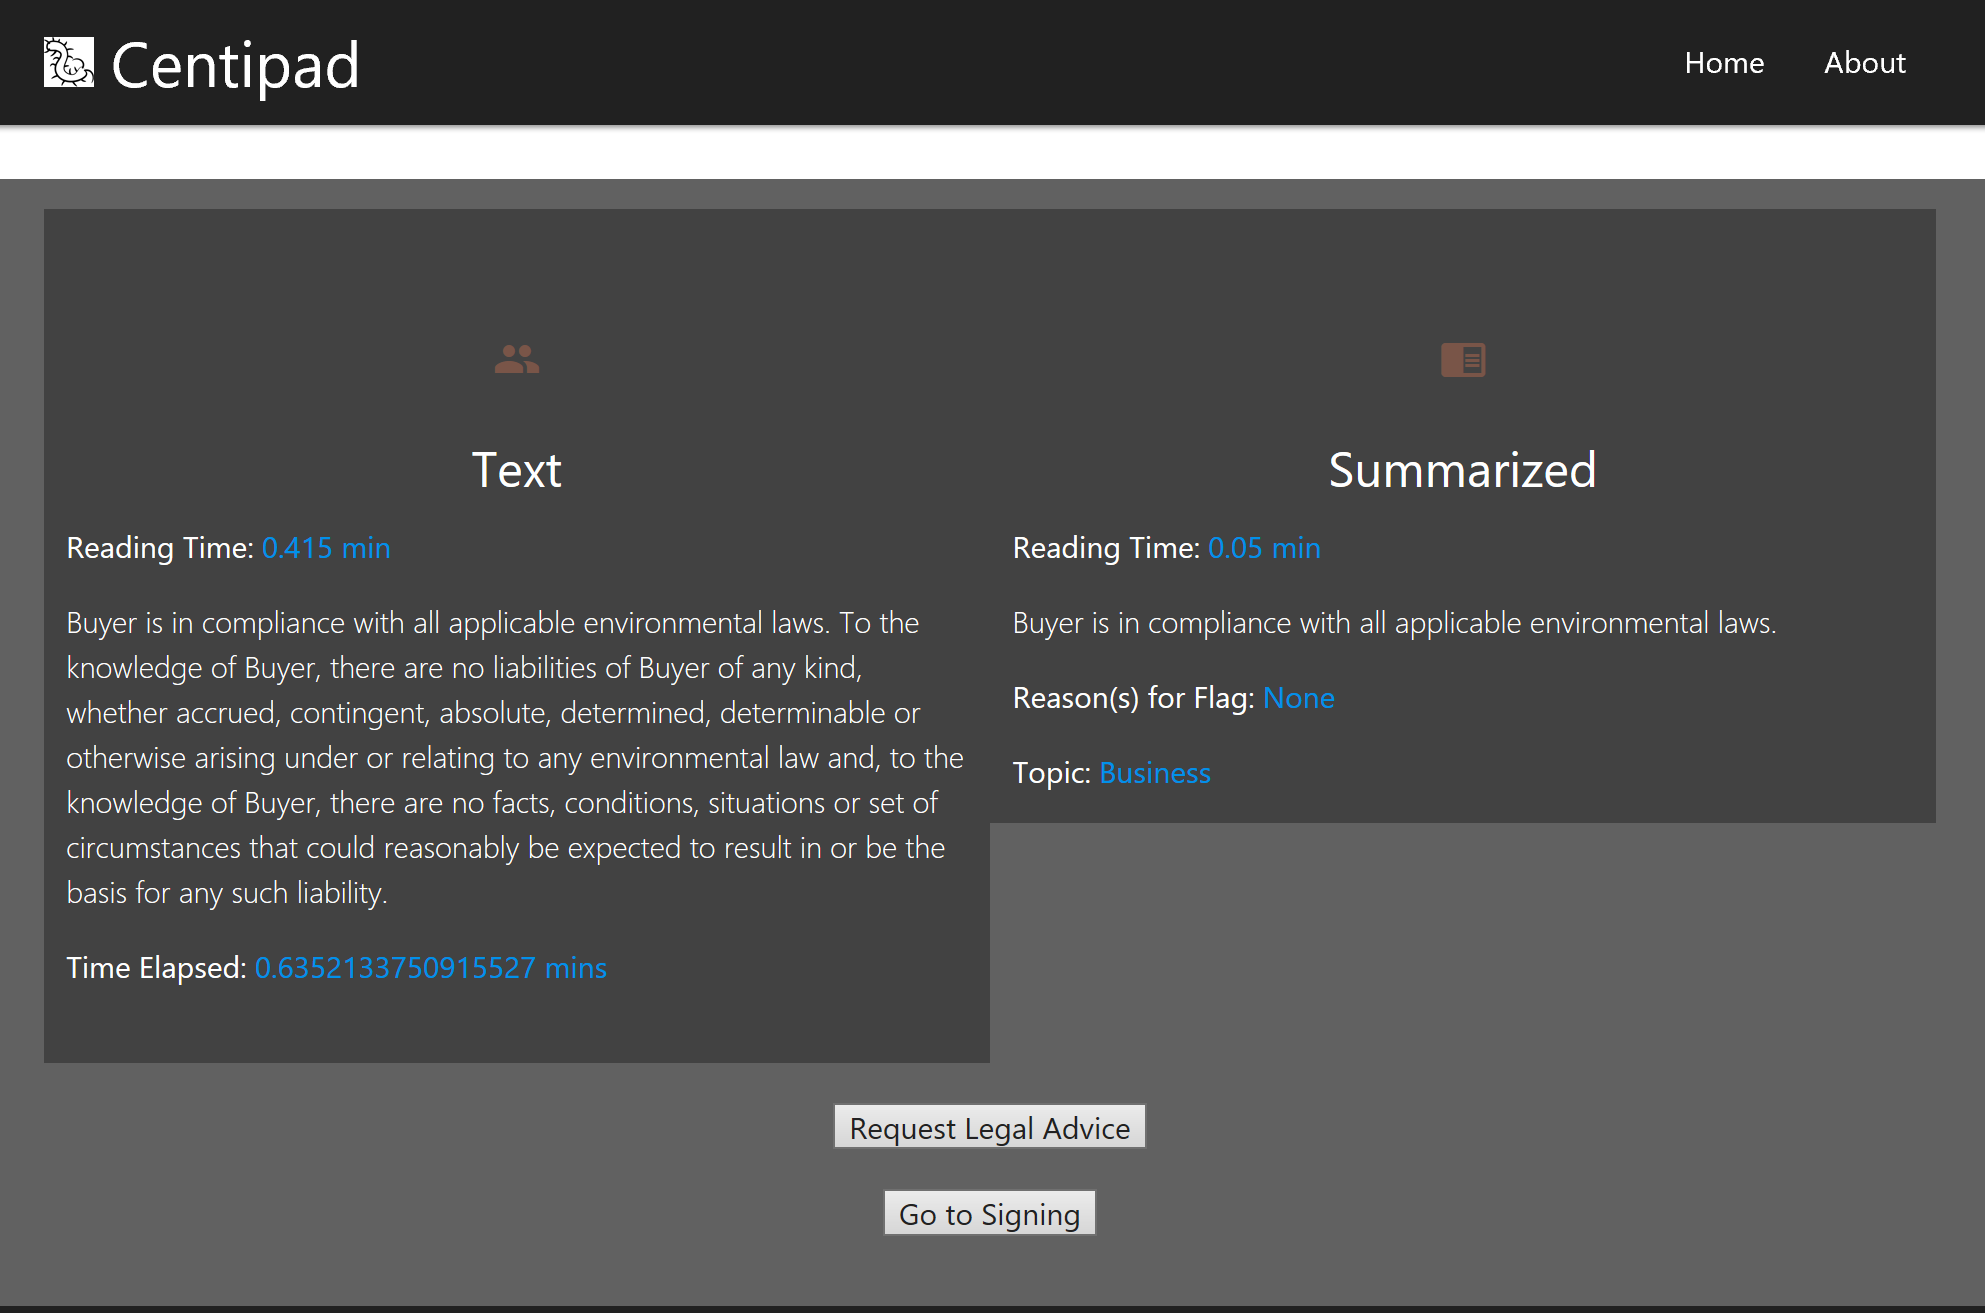Click the Time Elapsed minutes value

click(430, 968)
